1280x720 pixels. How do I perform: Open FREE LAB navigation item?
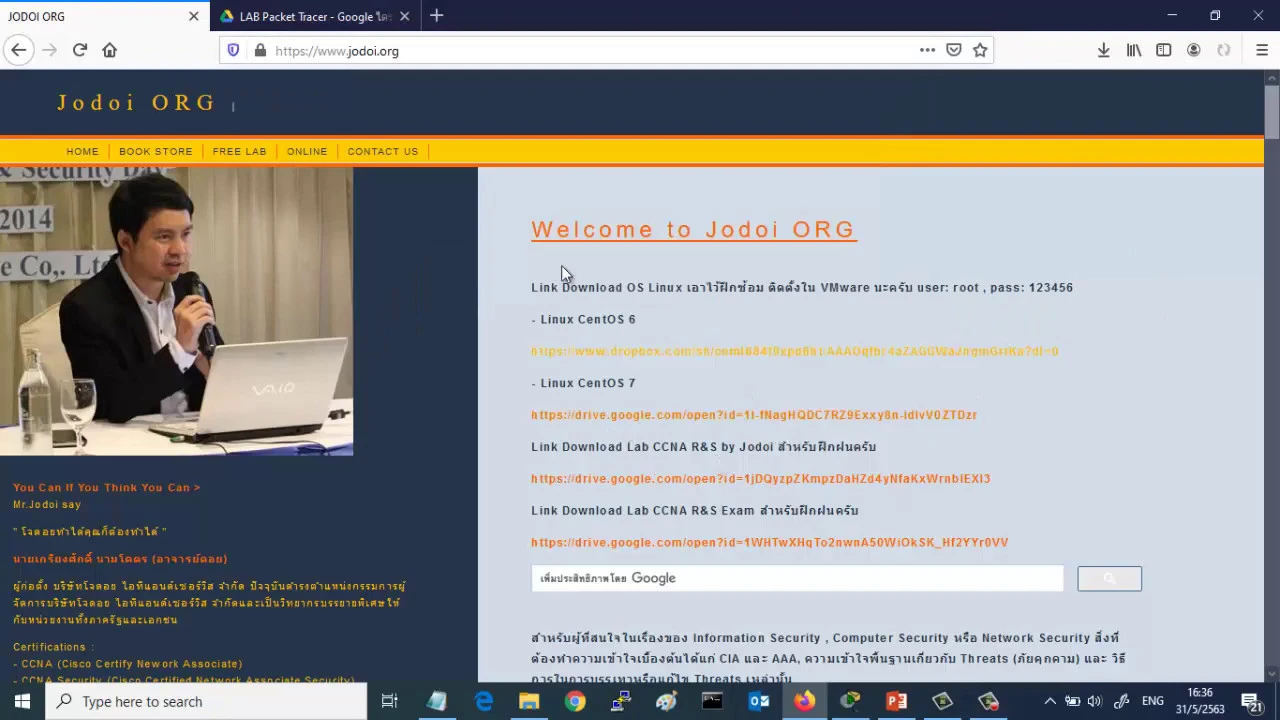pos(240,151)
